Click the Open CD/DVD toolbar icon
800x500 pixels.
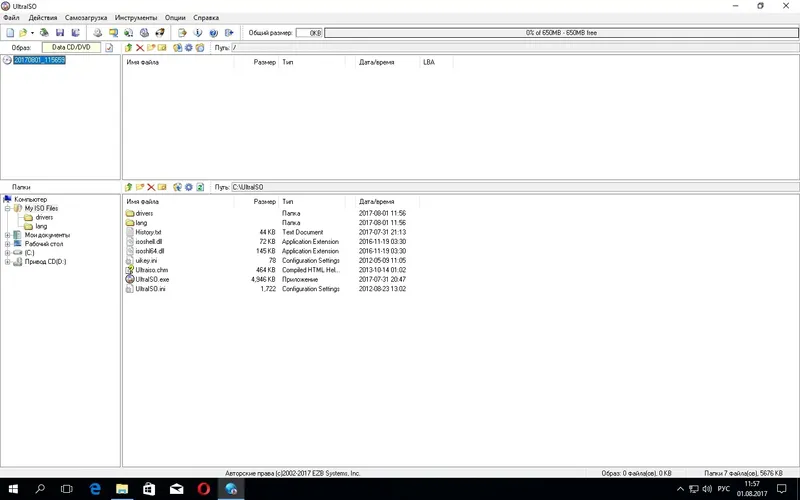pyautogui.click(x=44, y=33)
